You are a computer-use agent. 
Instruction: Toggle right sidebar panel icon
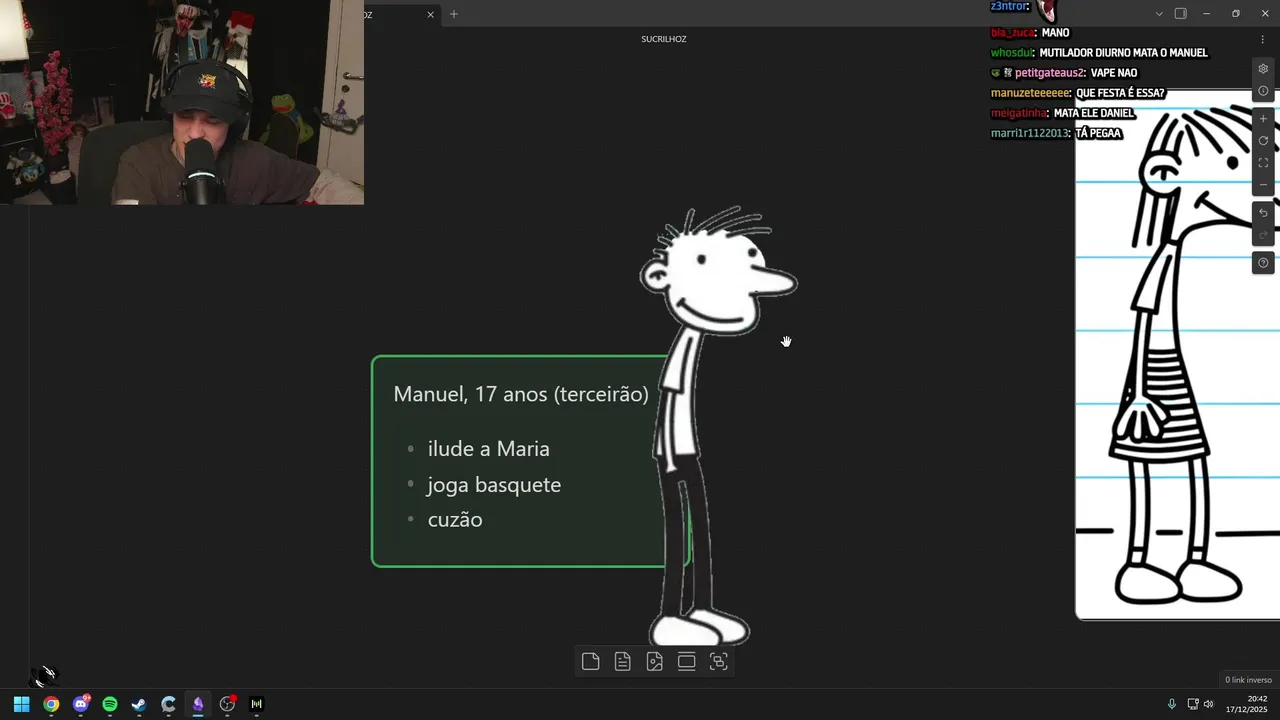(1180, 14)
